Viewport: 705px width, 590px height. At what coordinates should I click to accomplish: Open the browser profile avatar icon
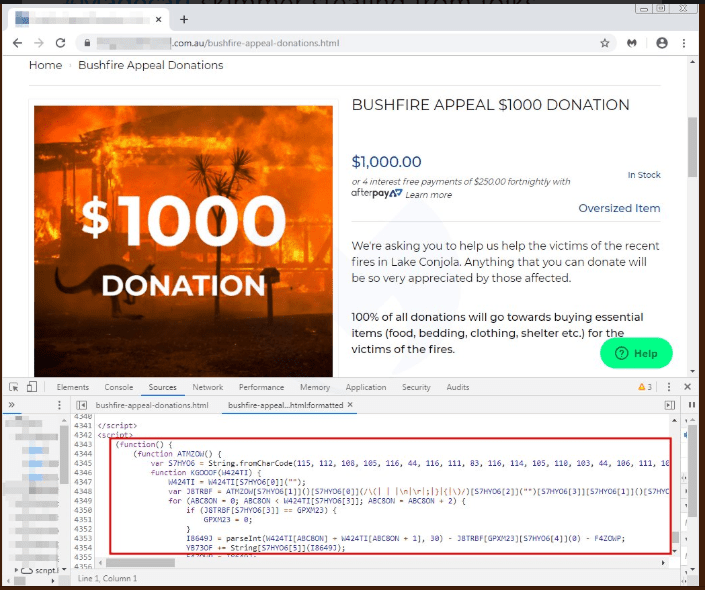tap(662, 43)
